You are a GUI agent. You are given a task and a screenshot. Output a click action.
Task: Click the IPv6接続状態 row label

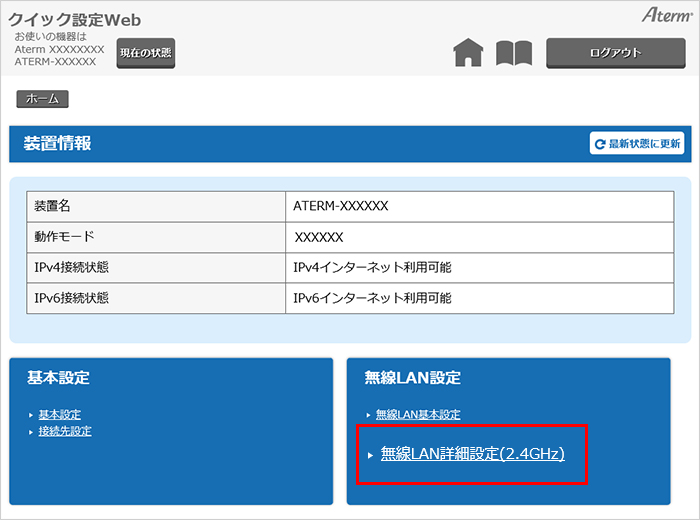tap(71, 298)
